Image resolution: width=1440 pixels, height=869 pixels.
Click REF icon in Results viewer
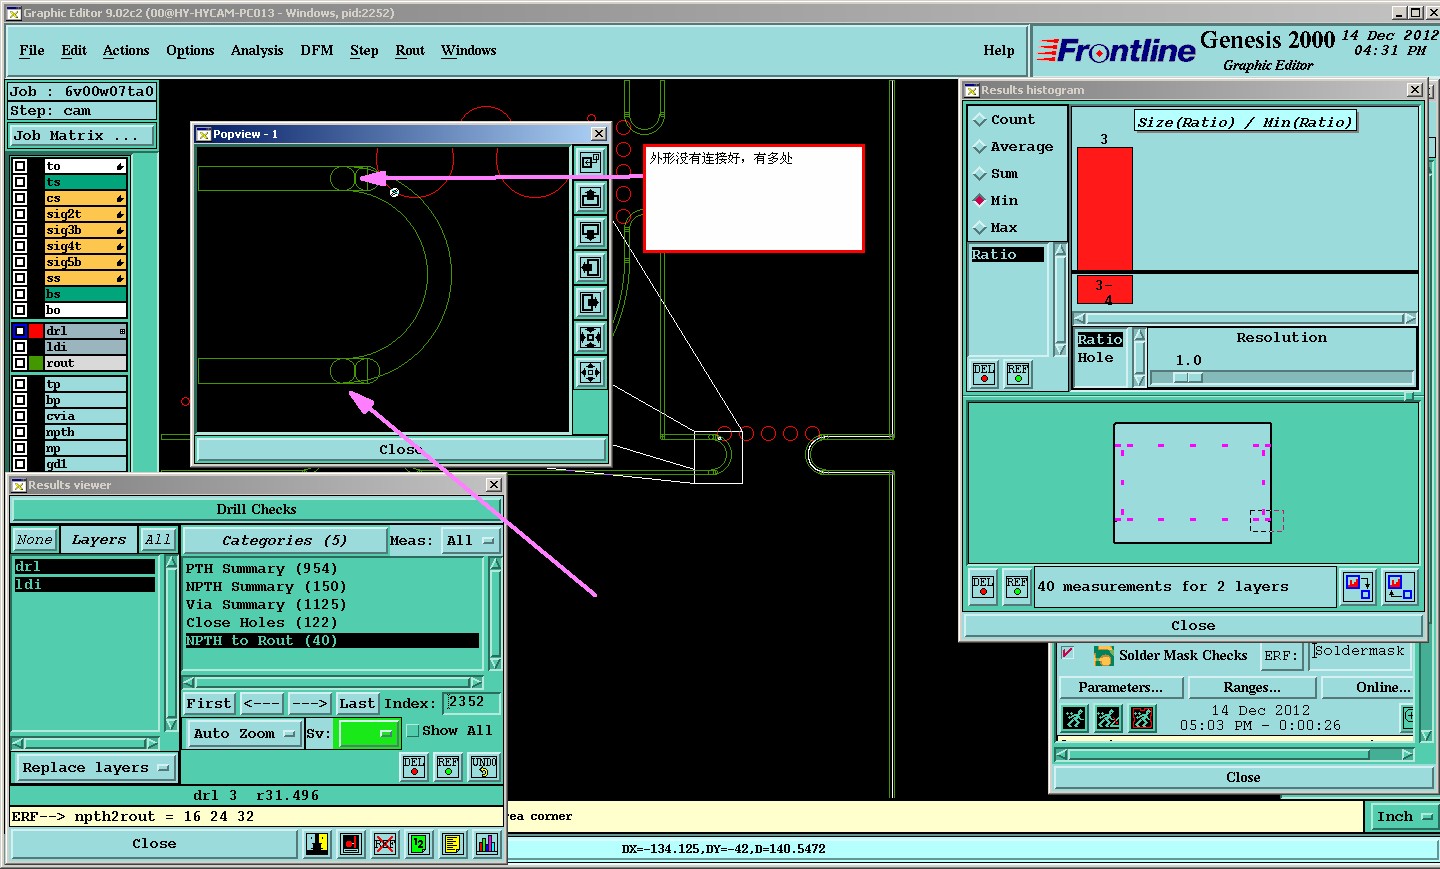tap(448, 767)
